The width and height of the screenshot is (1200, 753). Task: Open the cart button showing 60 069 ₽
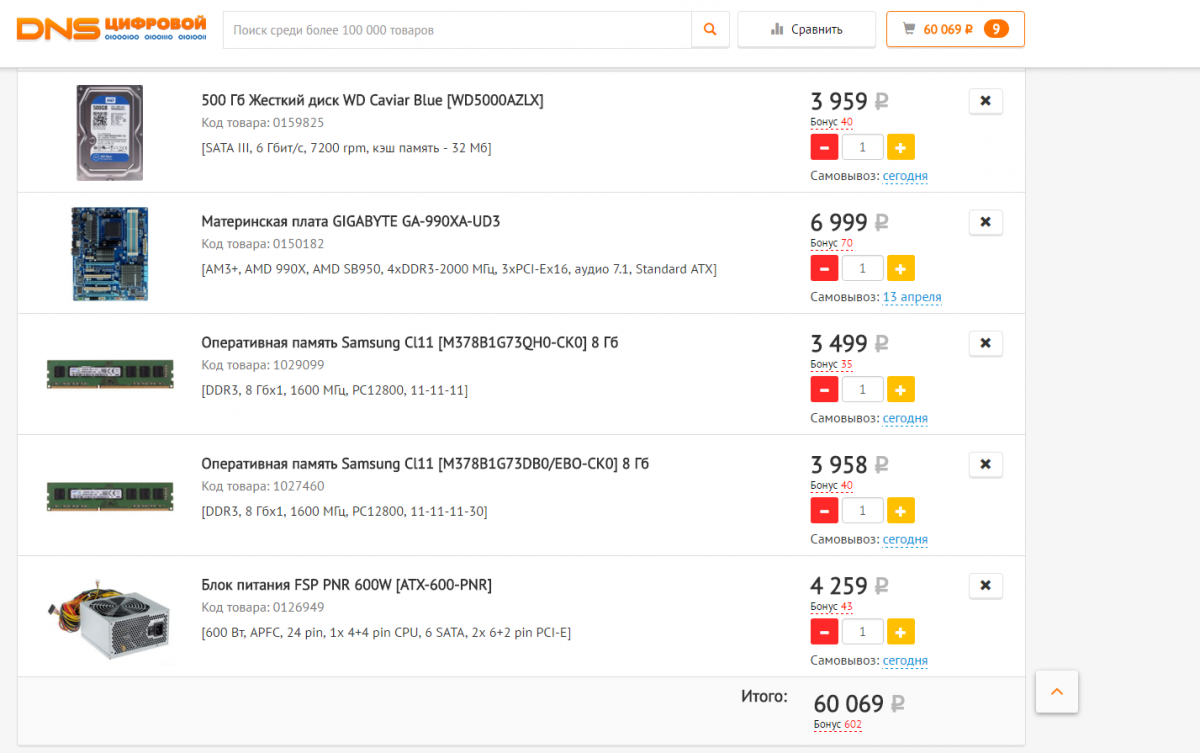pyautogui.click(x=955, y=29)
